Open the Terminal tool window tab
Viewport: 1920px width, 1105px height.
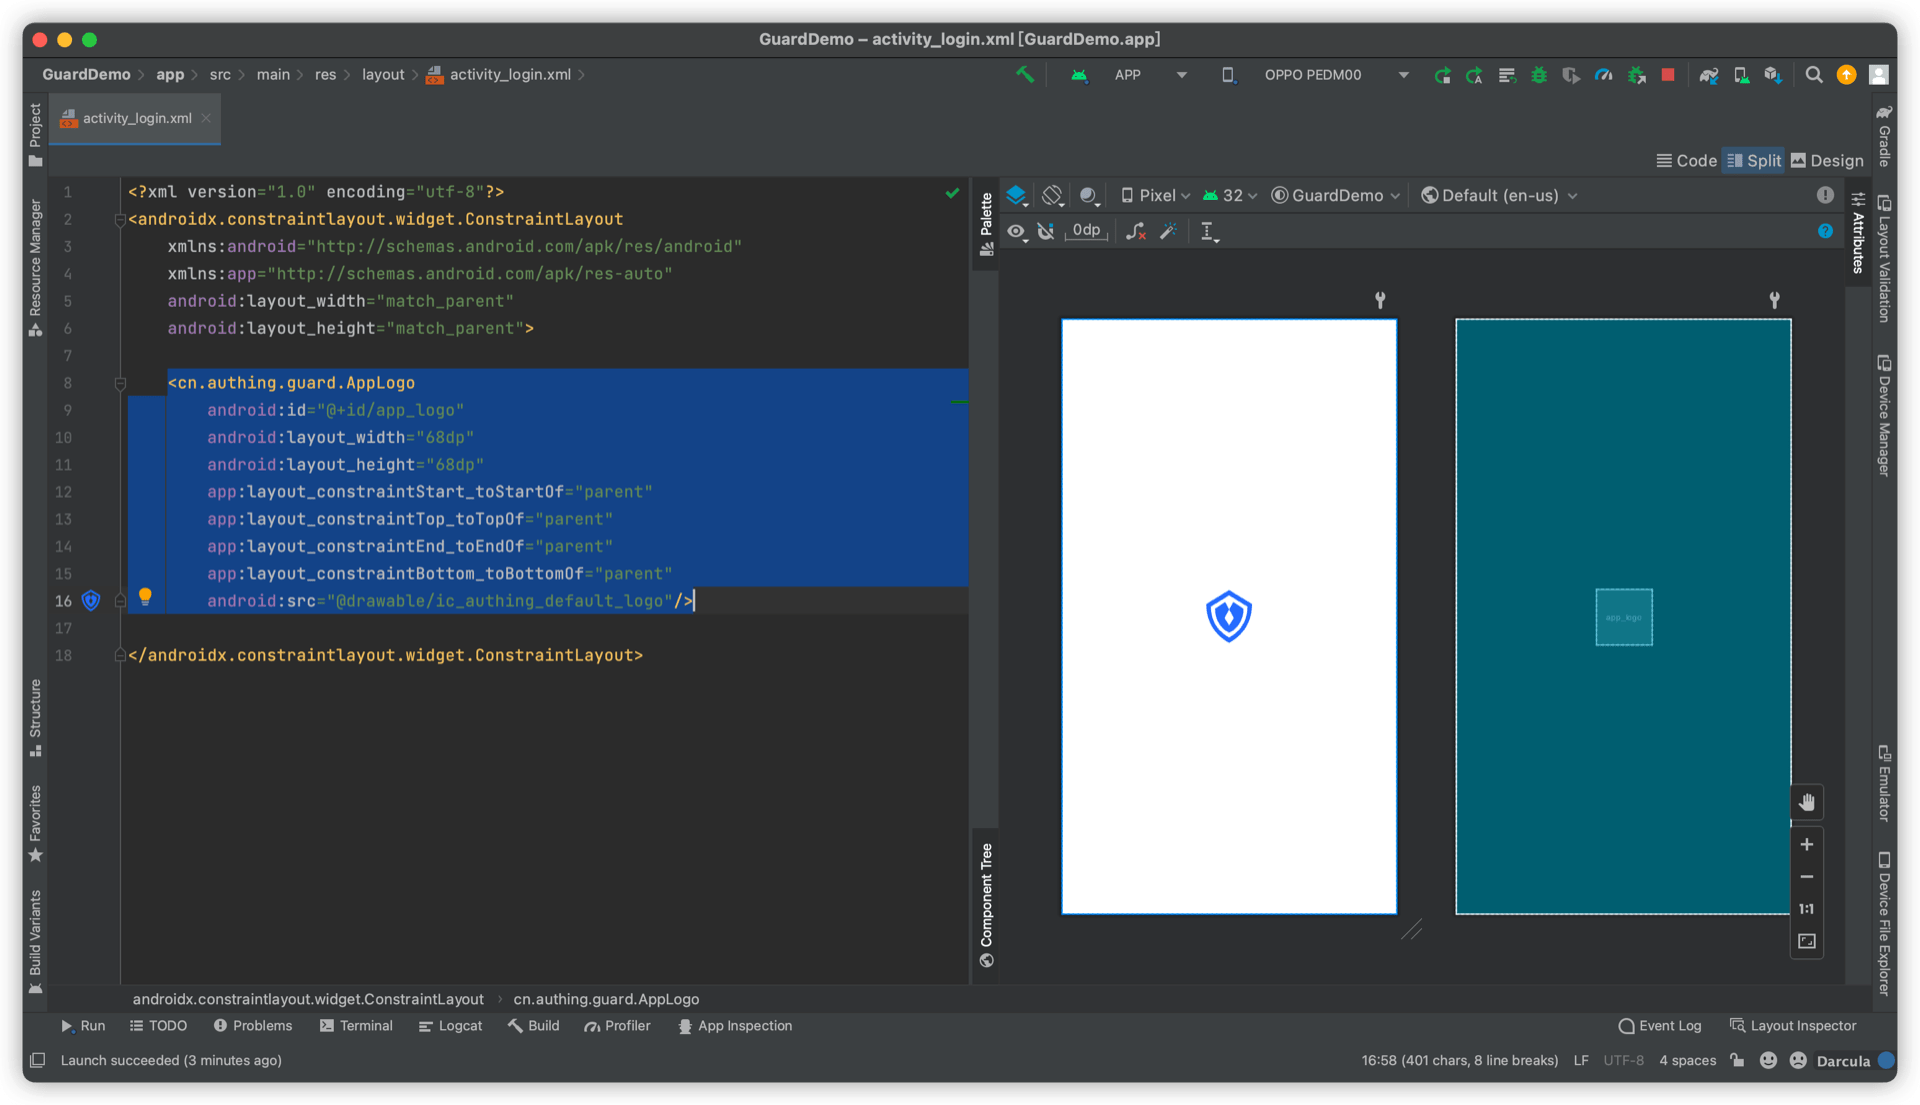point(356,1026)
